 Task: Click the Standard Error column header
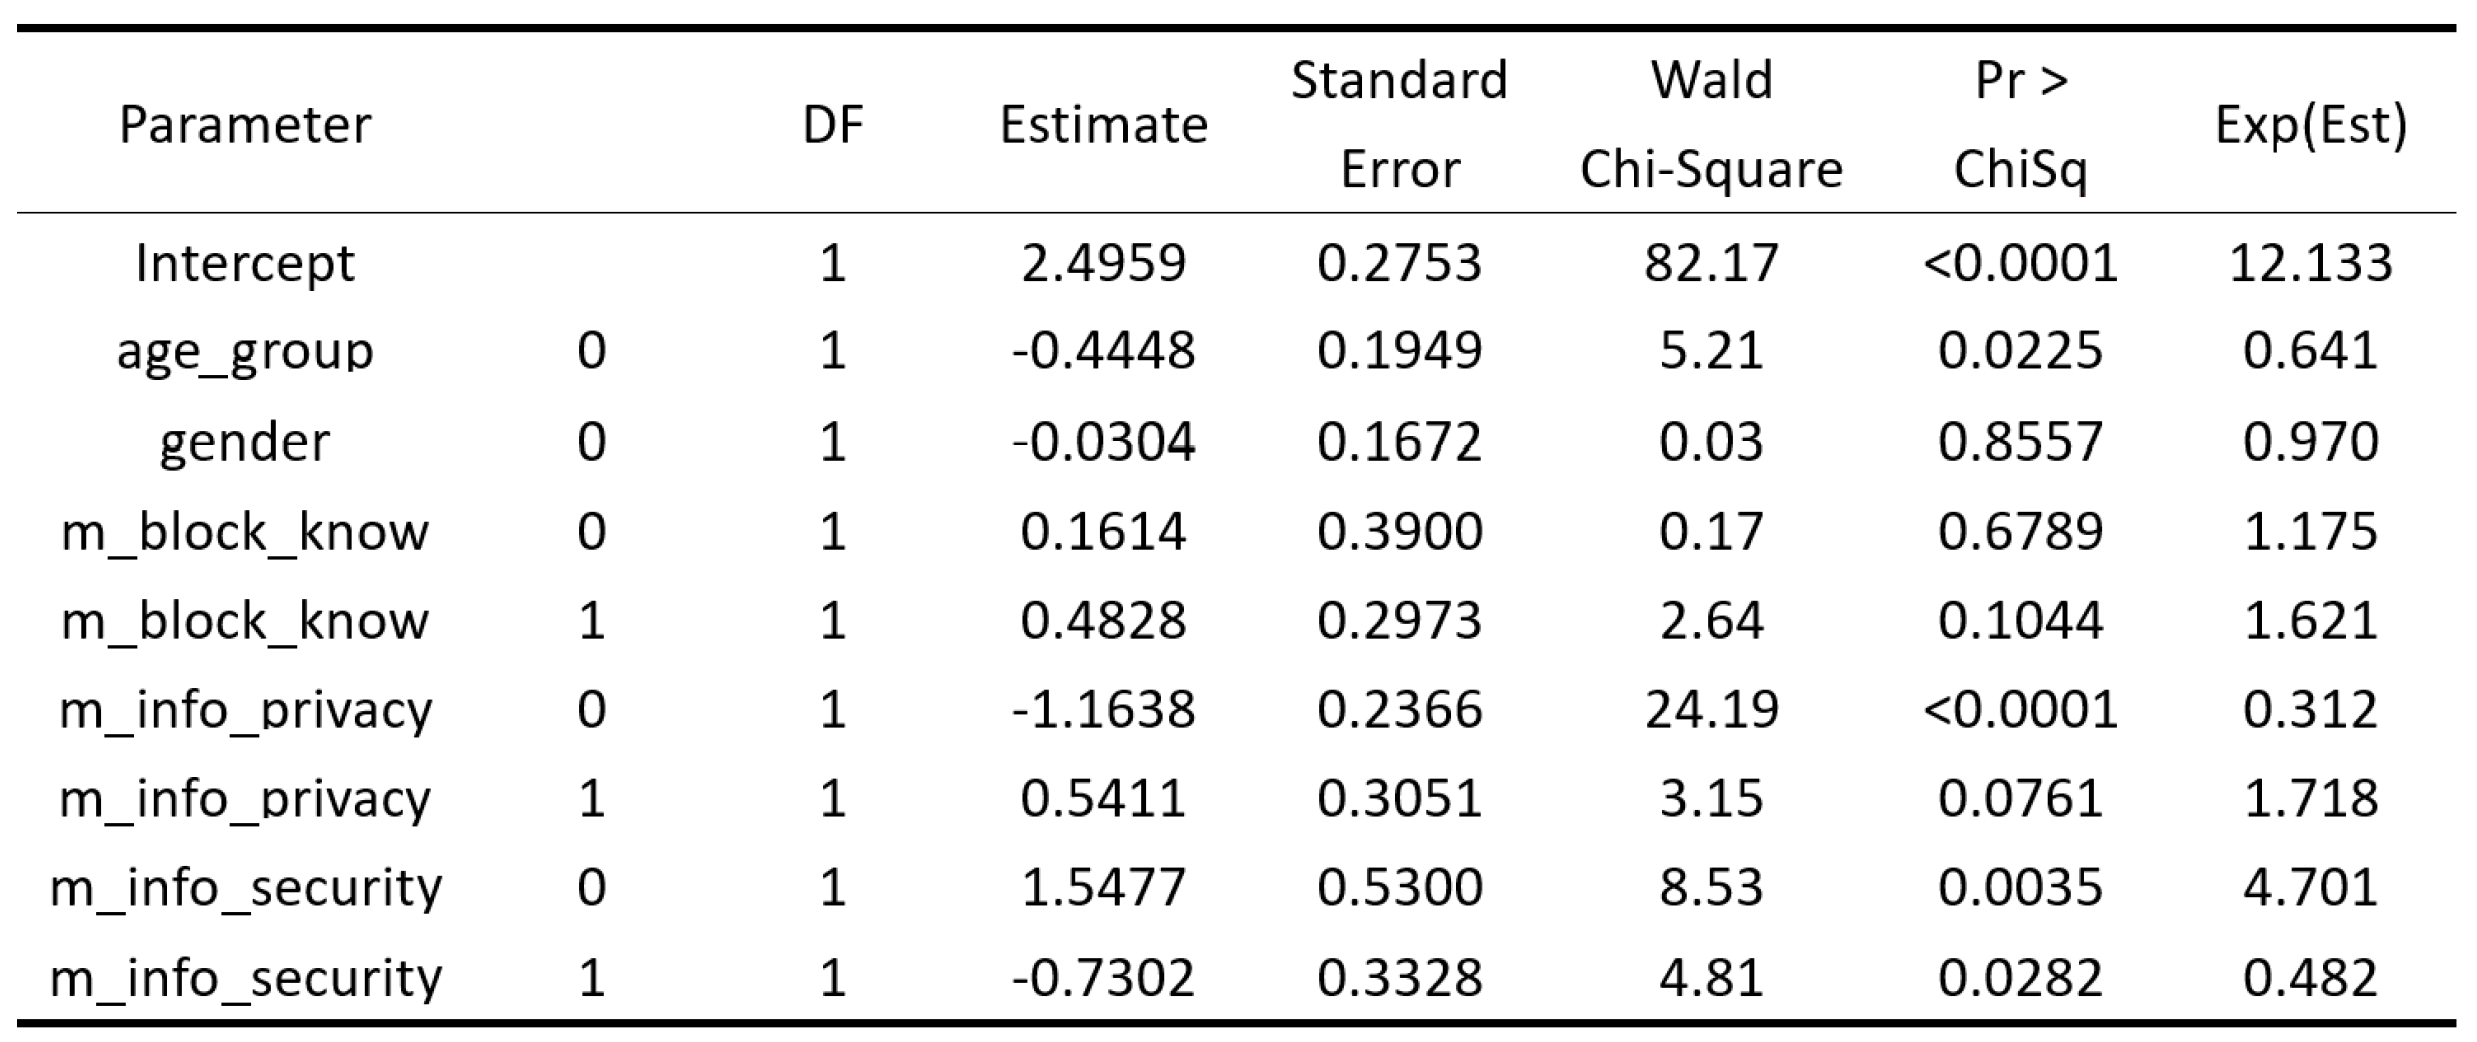tap(1399, 123)
